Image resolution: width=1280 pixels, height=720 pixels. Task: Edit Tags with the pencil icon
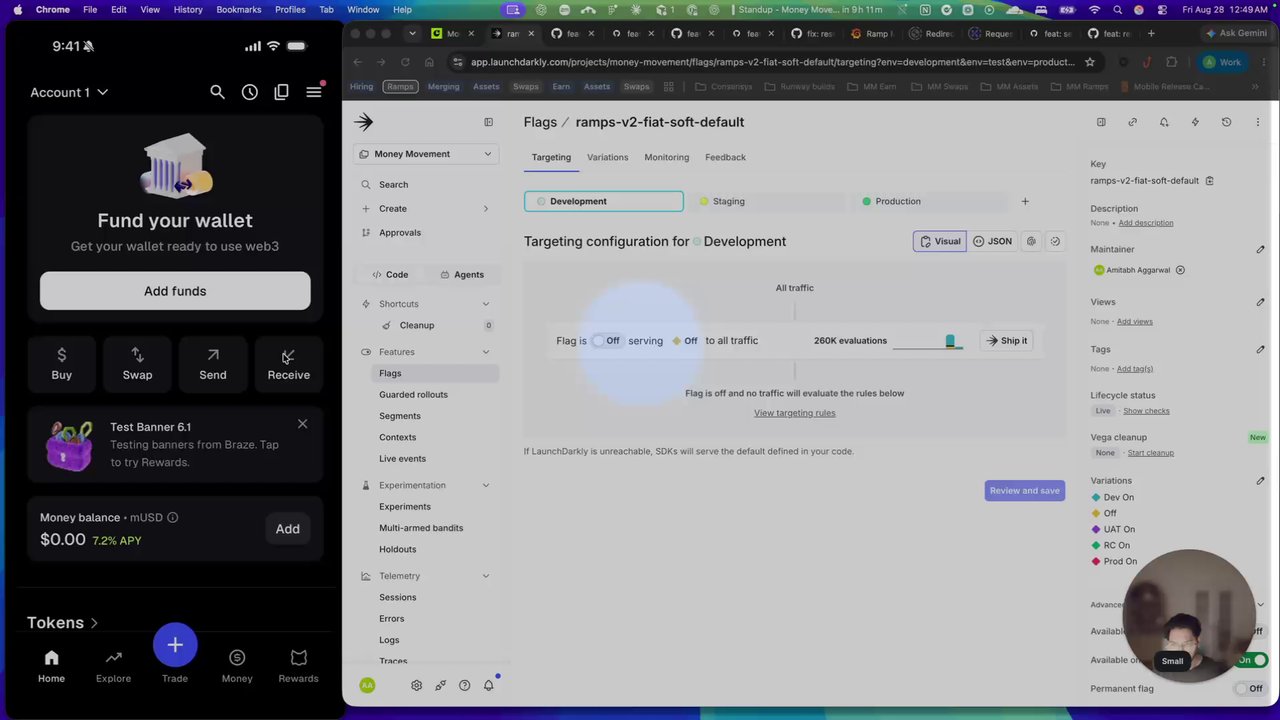point(1260,349)
